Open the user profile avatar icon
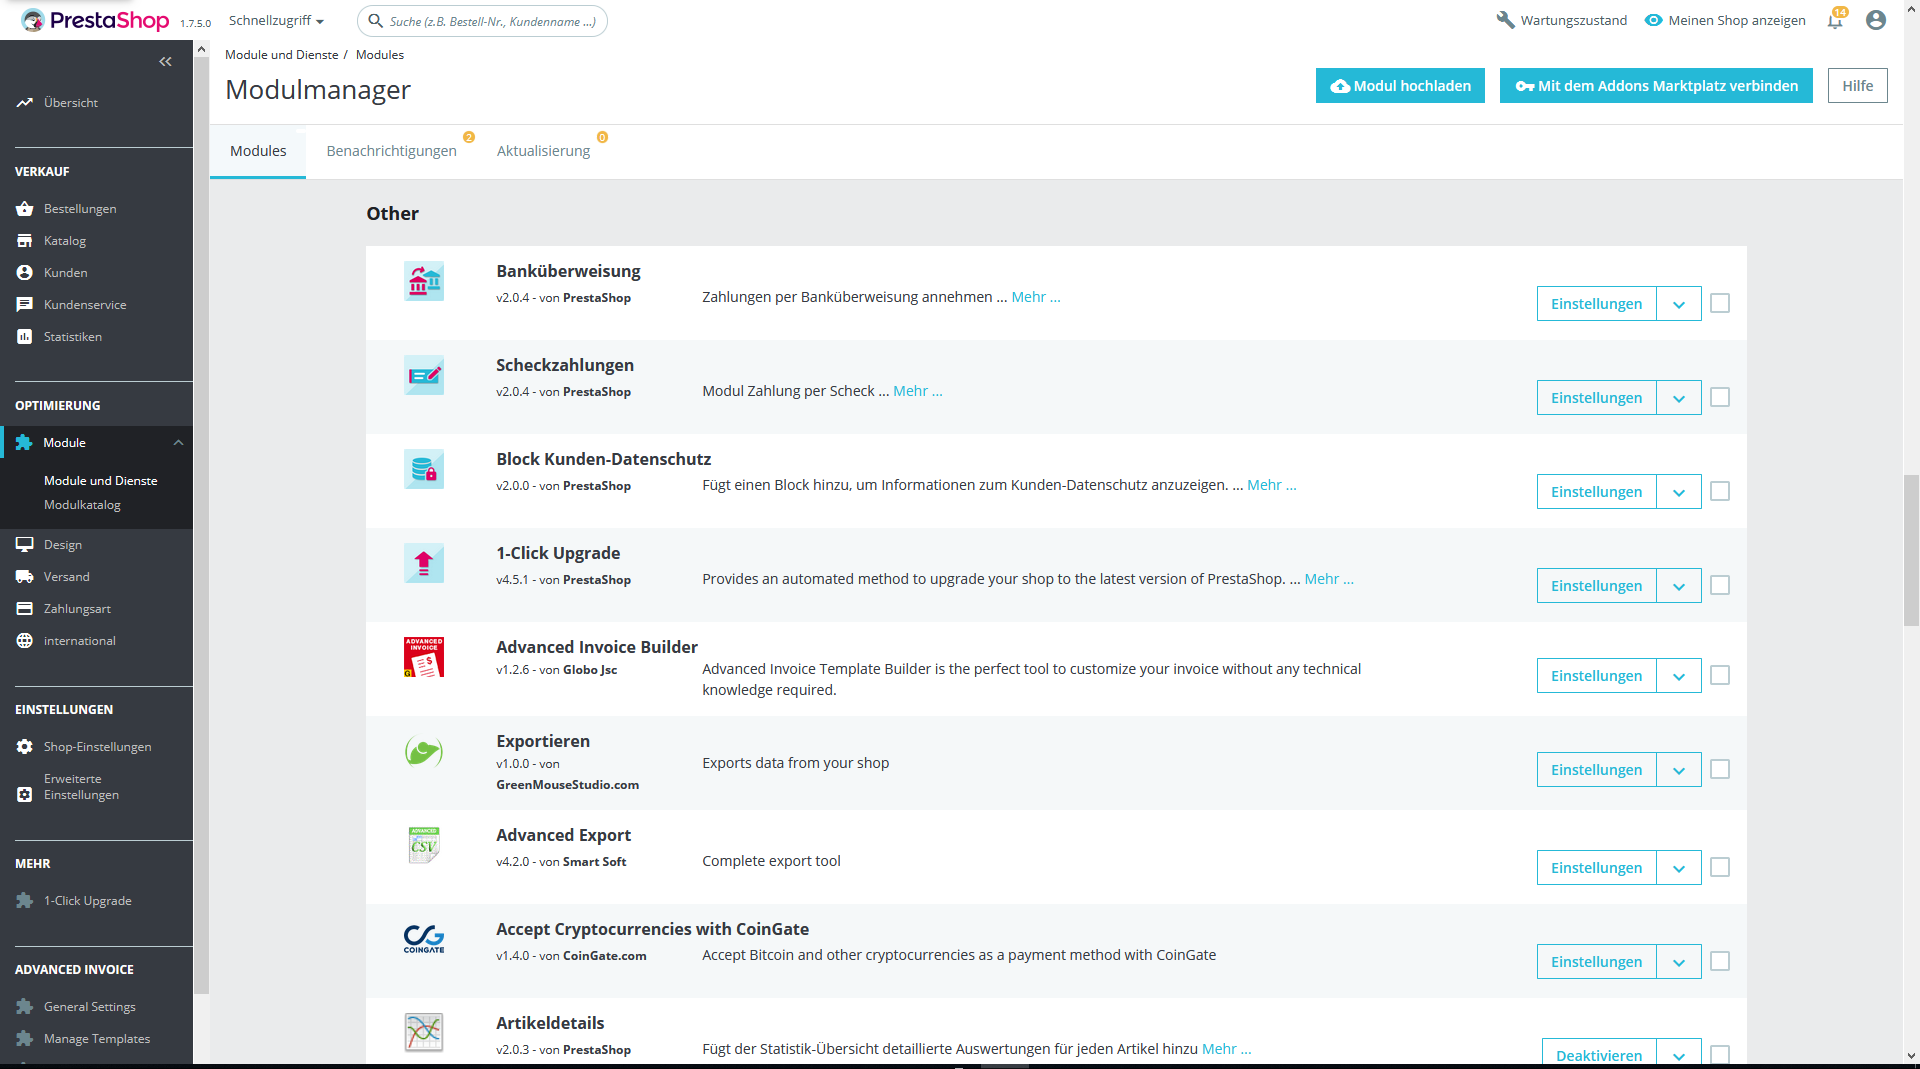Image resolution: width=1920 pixels, height=1069 pixels. (x=1876, y=20)
